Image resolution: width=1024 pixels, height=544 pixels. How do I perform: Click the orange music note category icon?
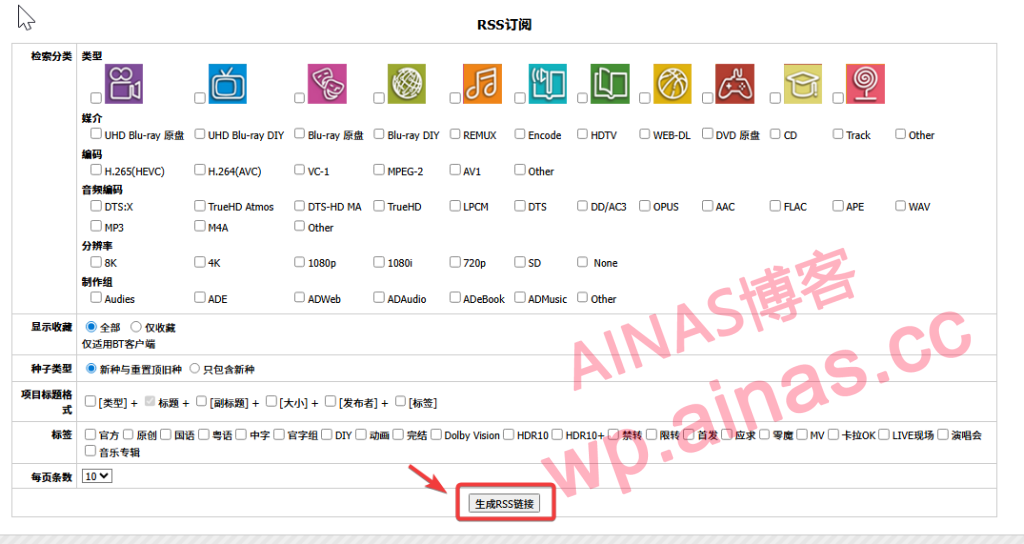(483, 84)
